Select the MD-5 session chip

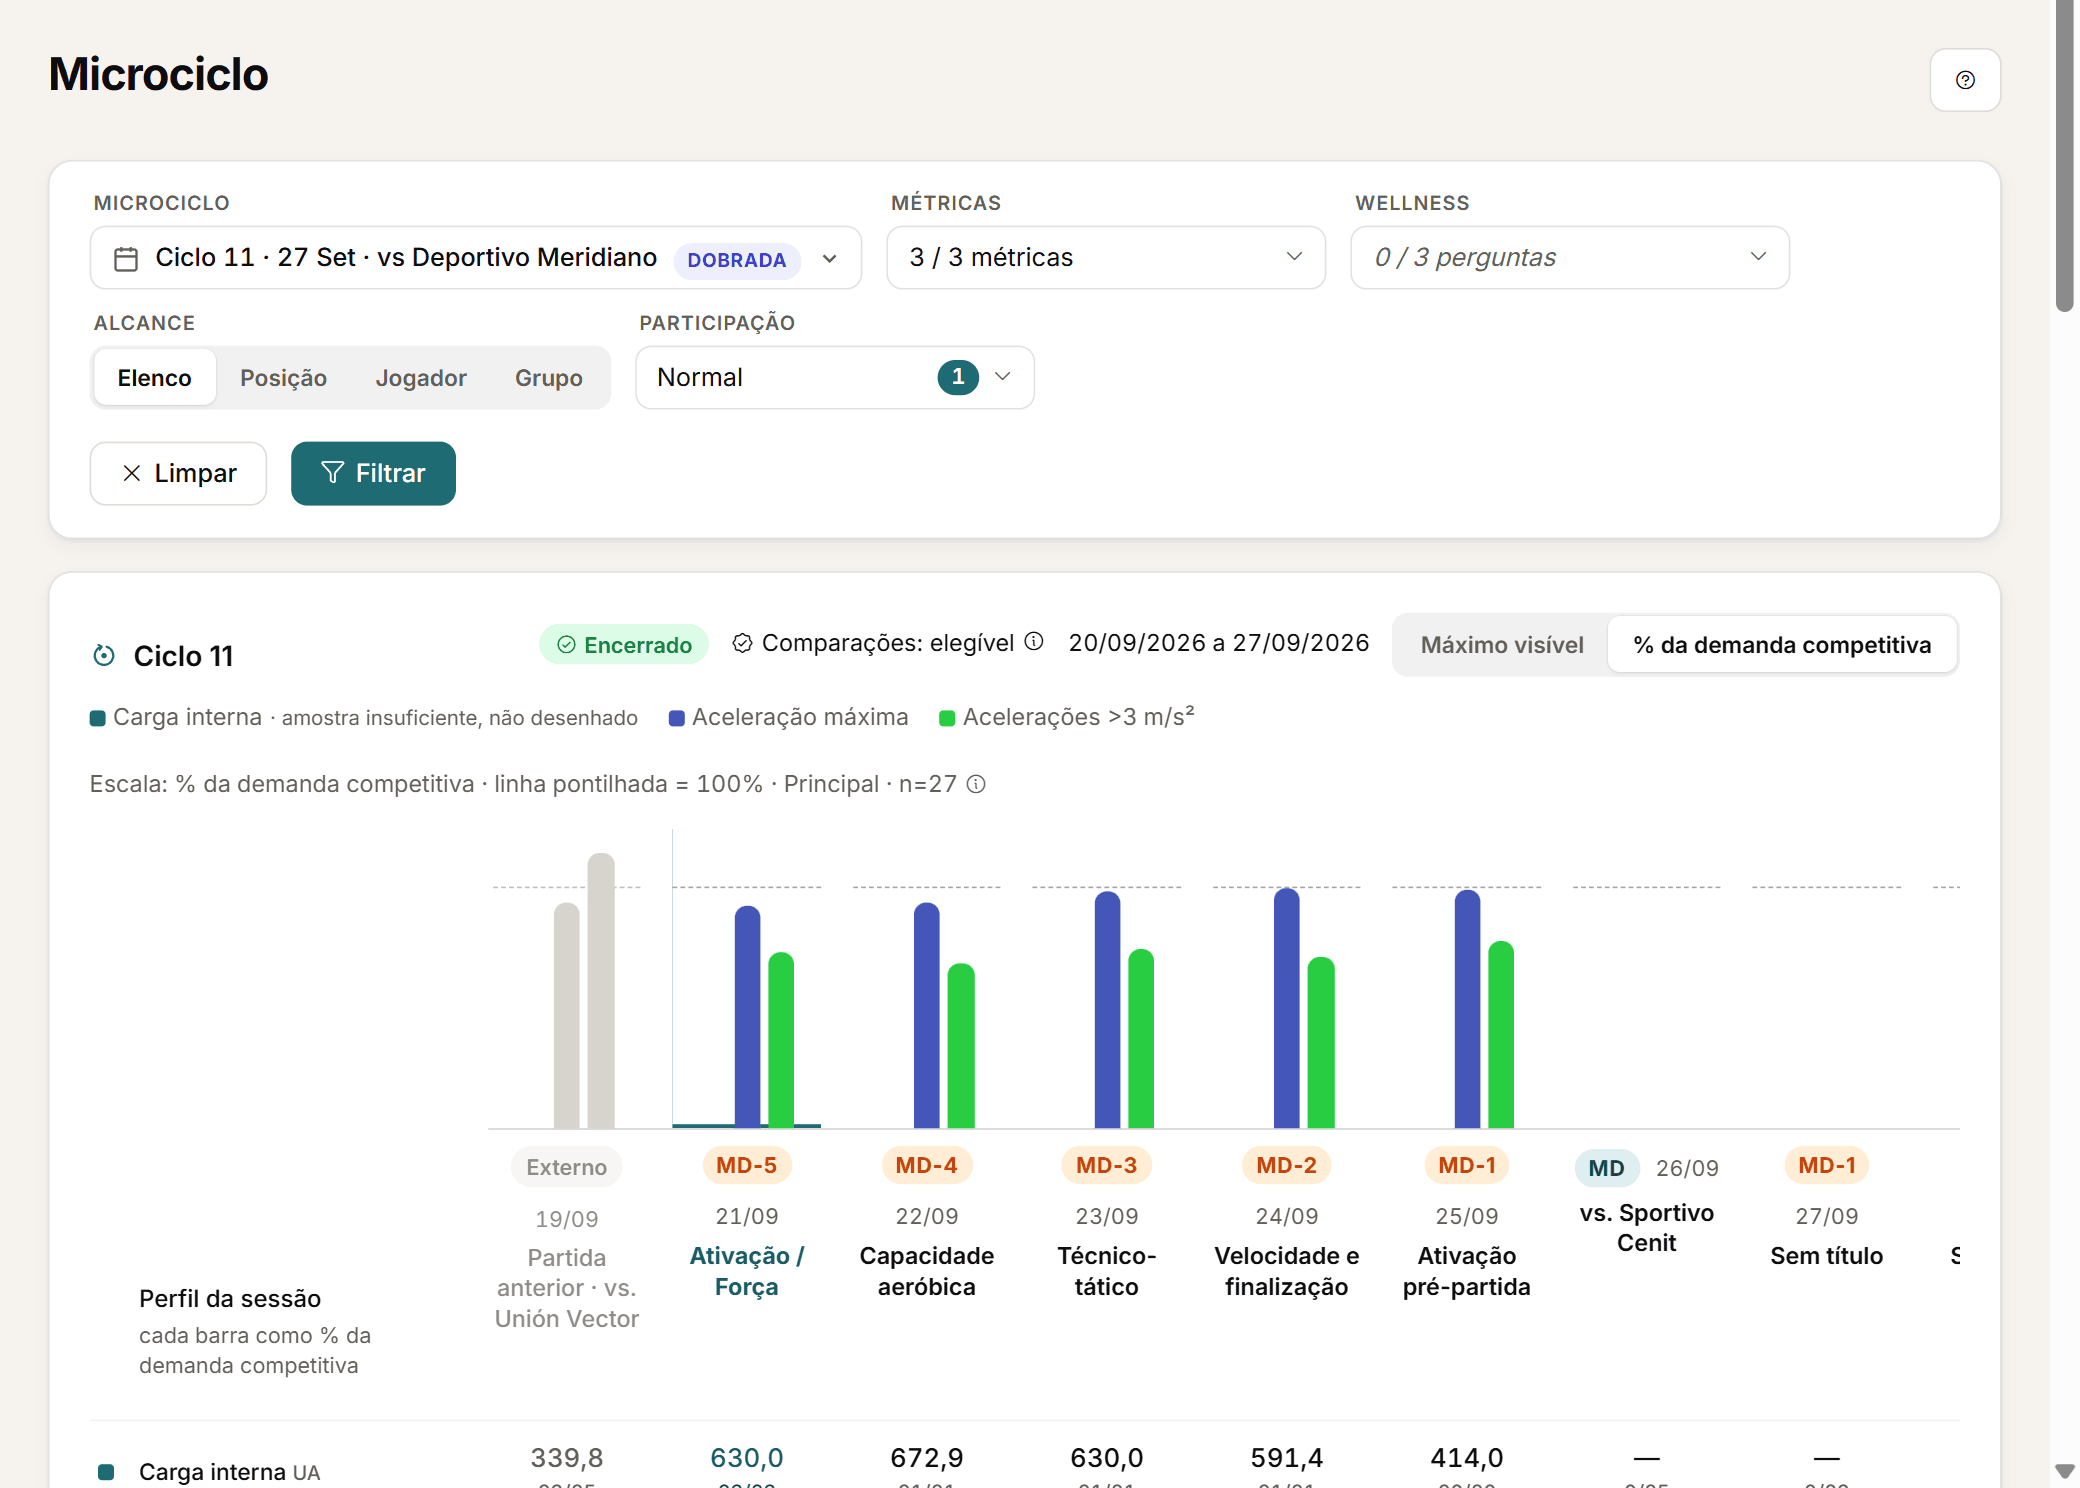(x=746, y=1165)
